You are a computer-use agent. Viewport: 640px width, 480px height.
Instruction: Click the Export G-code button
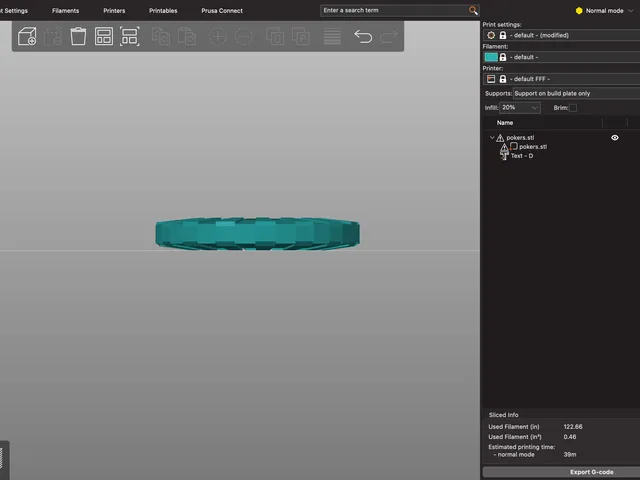click(x=562, y=472)
